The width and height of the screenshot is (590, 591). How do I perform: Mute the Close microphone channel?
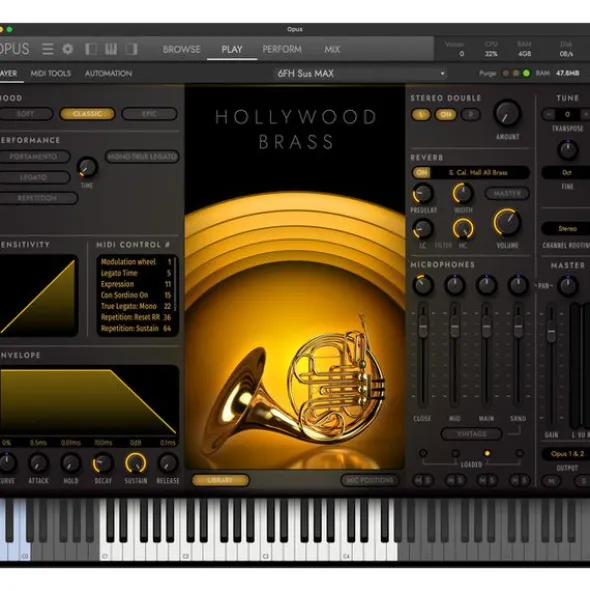(418, 480)
